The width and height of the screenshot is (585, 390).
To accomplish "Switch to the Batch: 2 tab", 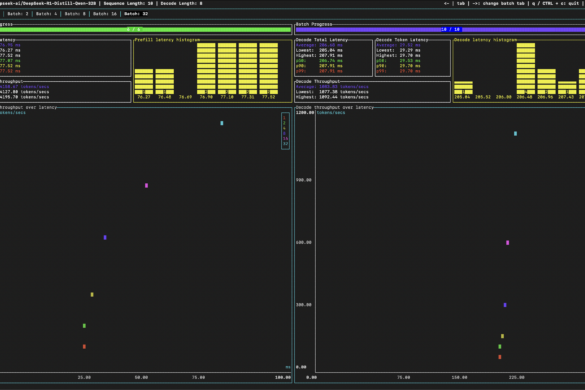I will pos(18,14).
